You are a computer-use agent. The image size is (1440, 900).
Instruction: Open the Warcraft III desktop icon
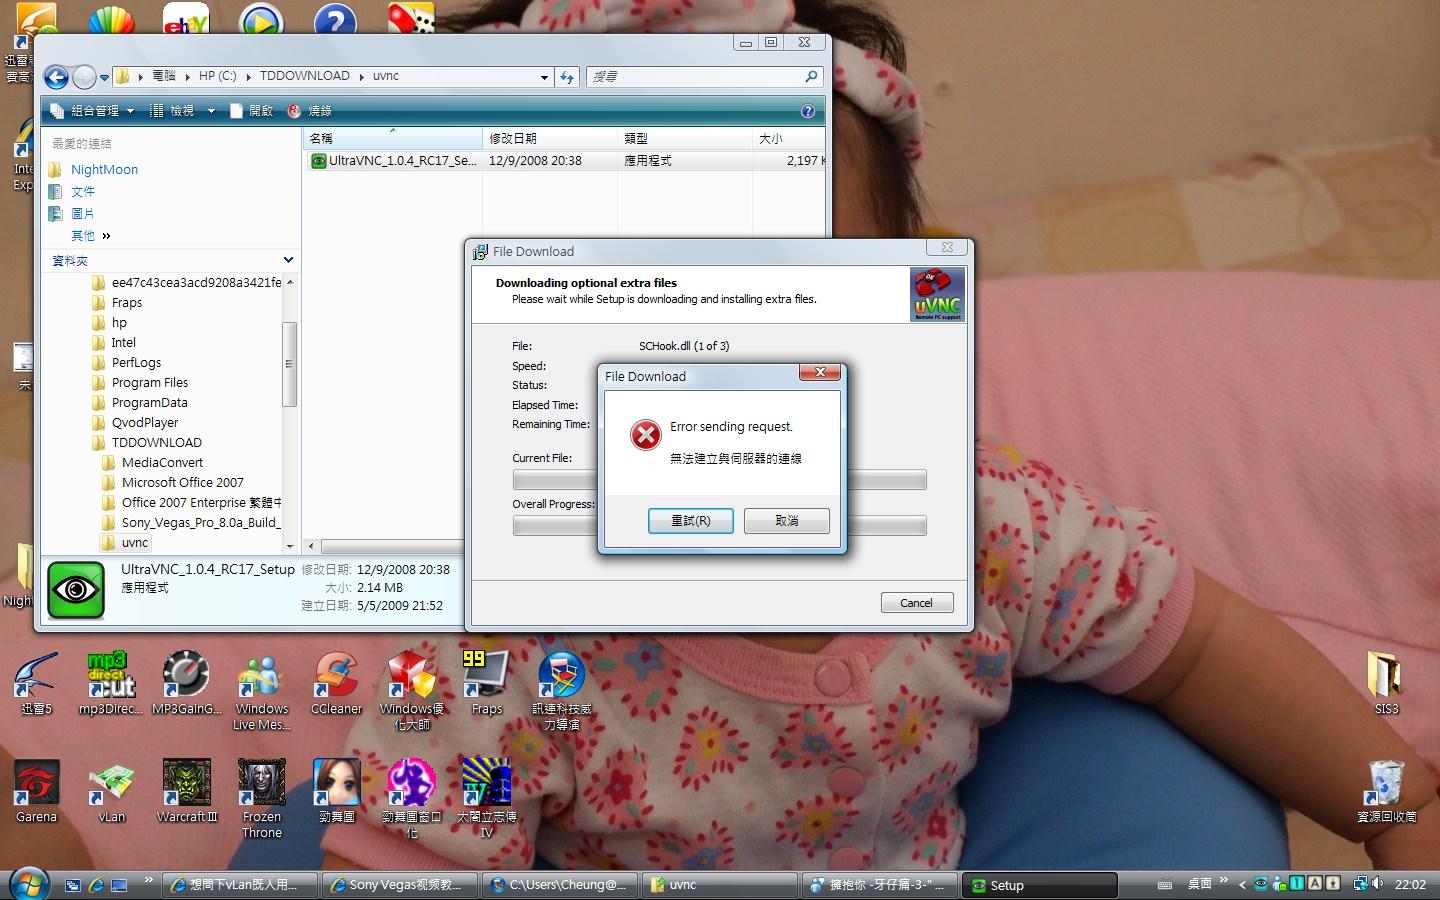point(187,783)
